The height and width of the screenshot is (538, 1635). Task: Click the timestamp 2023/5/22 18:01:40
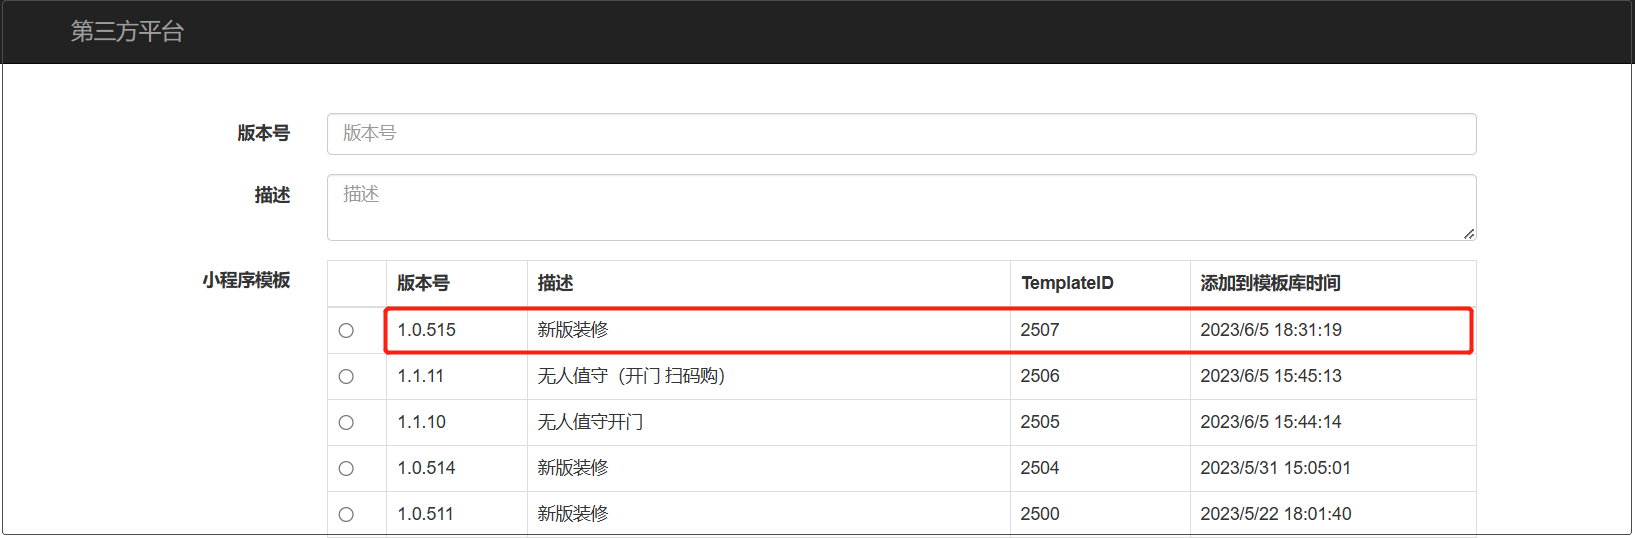pos(1276,514)
